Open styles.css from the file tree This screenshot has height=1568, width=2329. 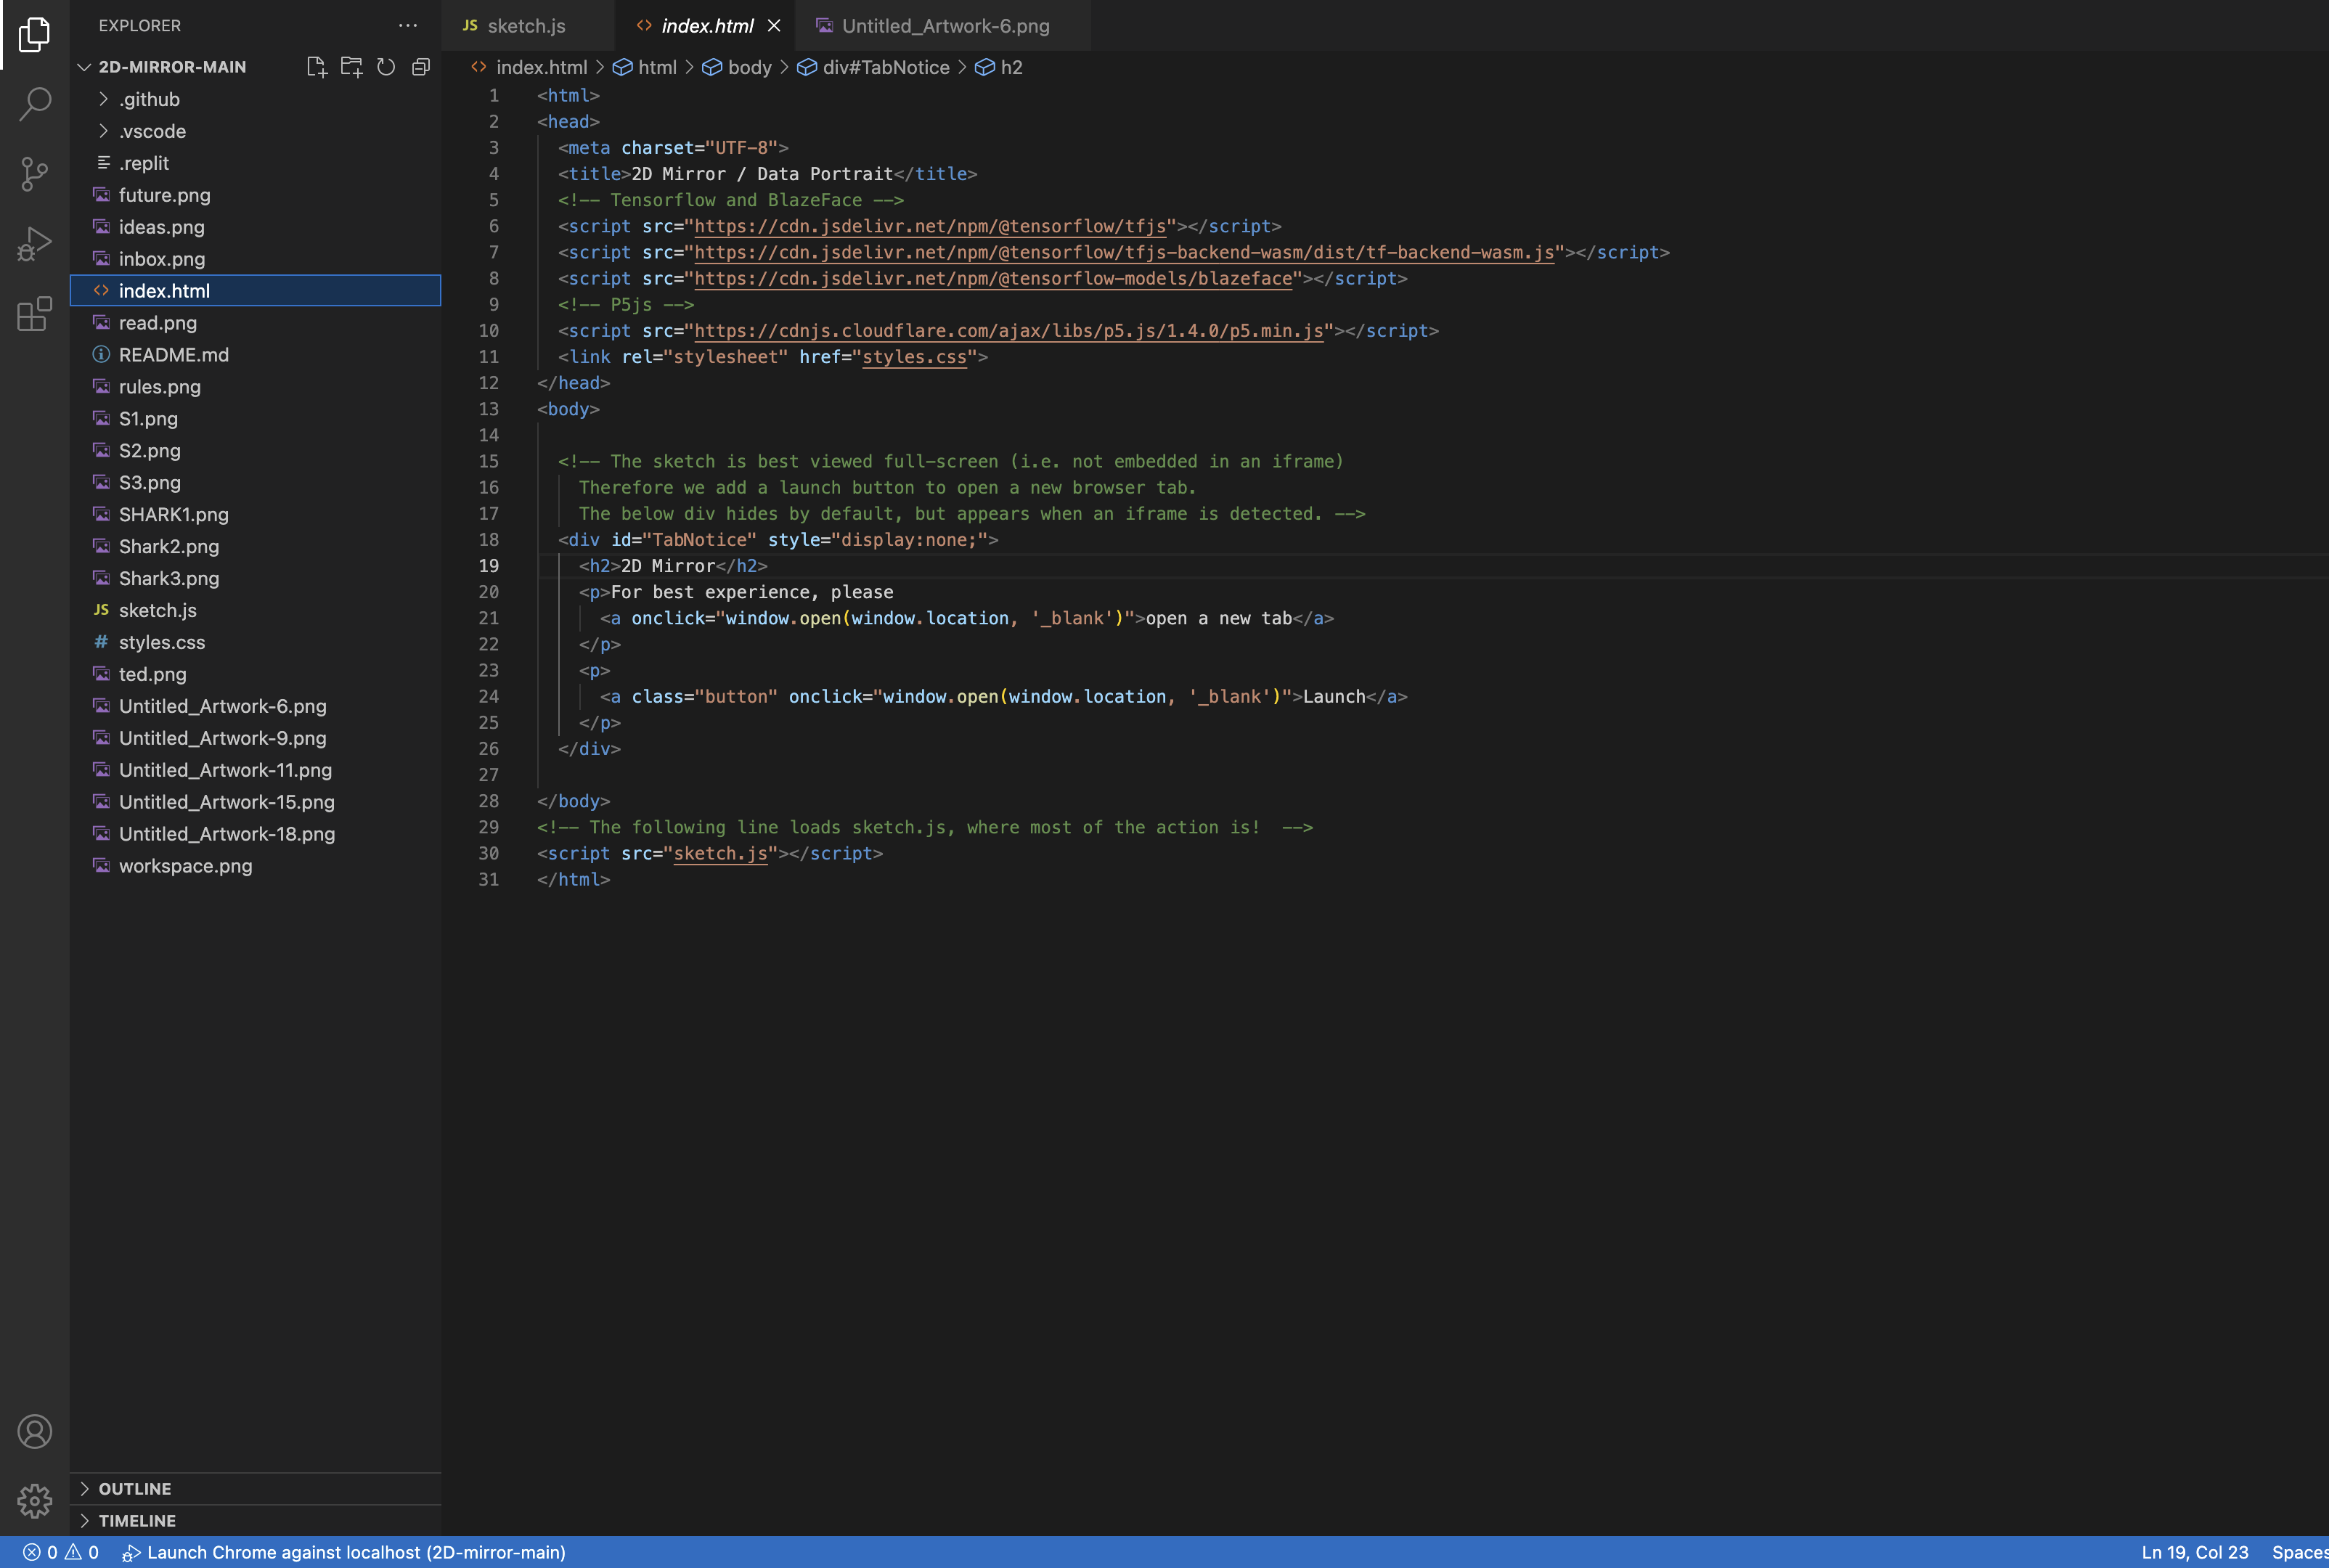(161, 642)
